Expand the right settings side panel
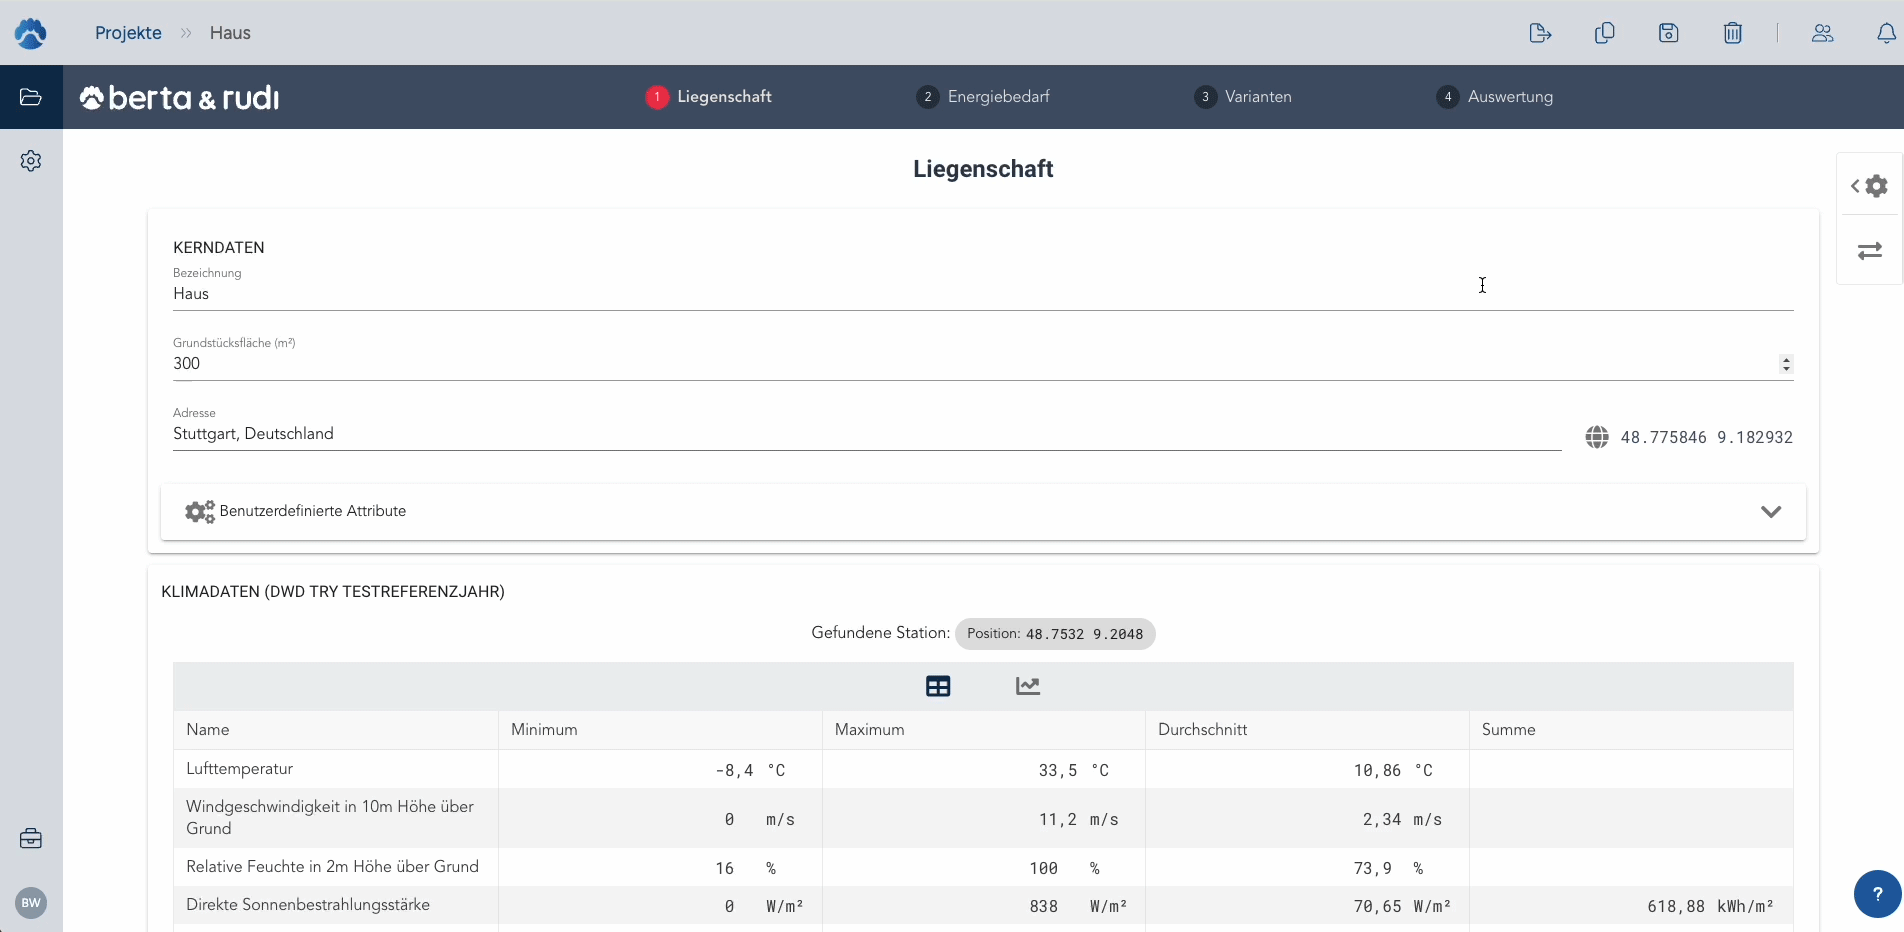The width and height of the screenshot is (1904, 932). tap(1869, 186)
